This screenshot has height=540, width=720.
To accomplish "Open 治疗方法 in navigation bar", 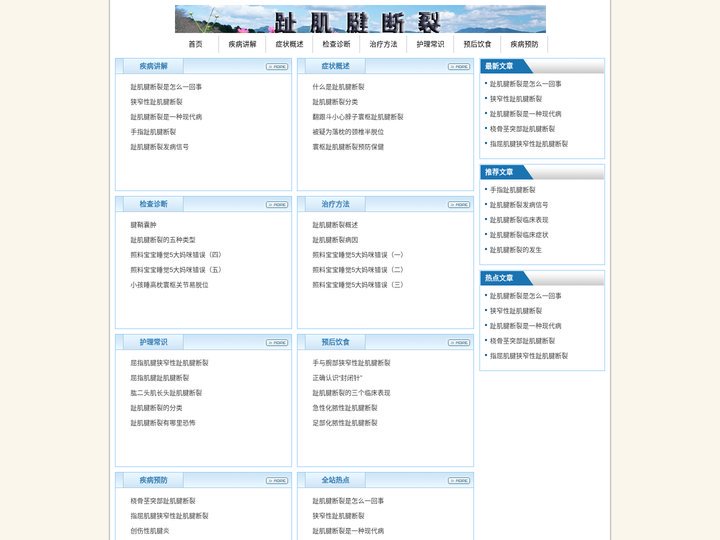I will point(383,44).
